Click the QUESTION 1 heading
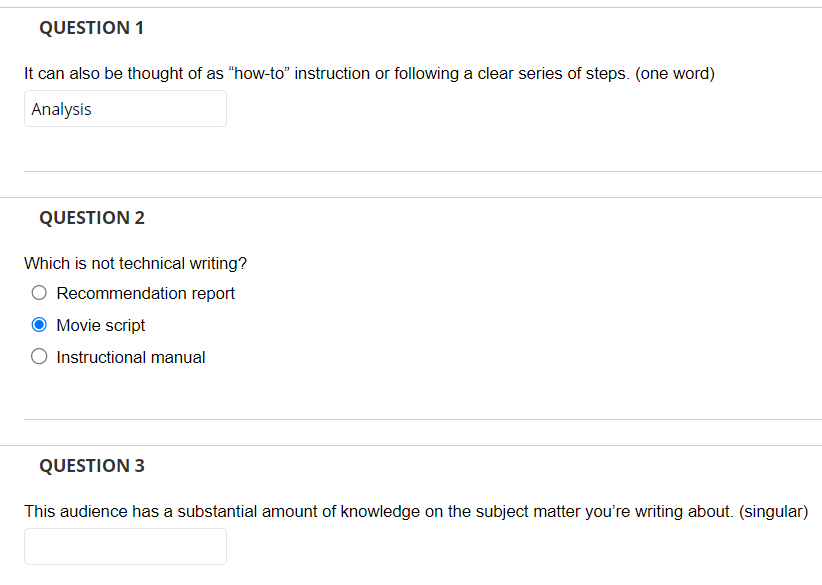822x585 pixels. pyautogui.click(x=91, y=28)
